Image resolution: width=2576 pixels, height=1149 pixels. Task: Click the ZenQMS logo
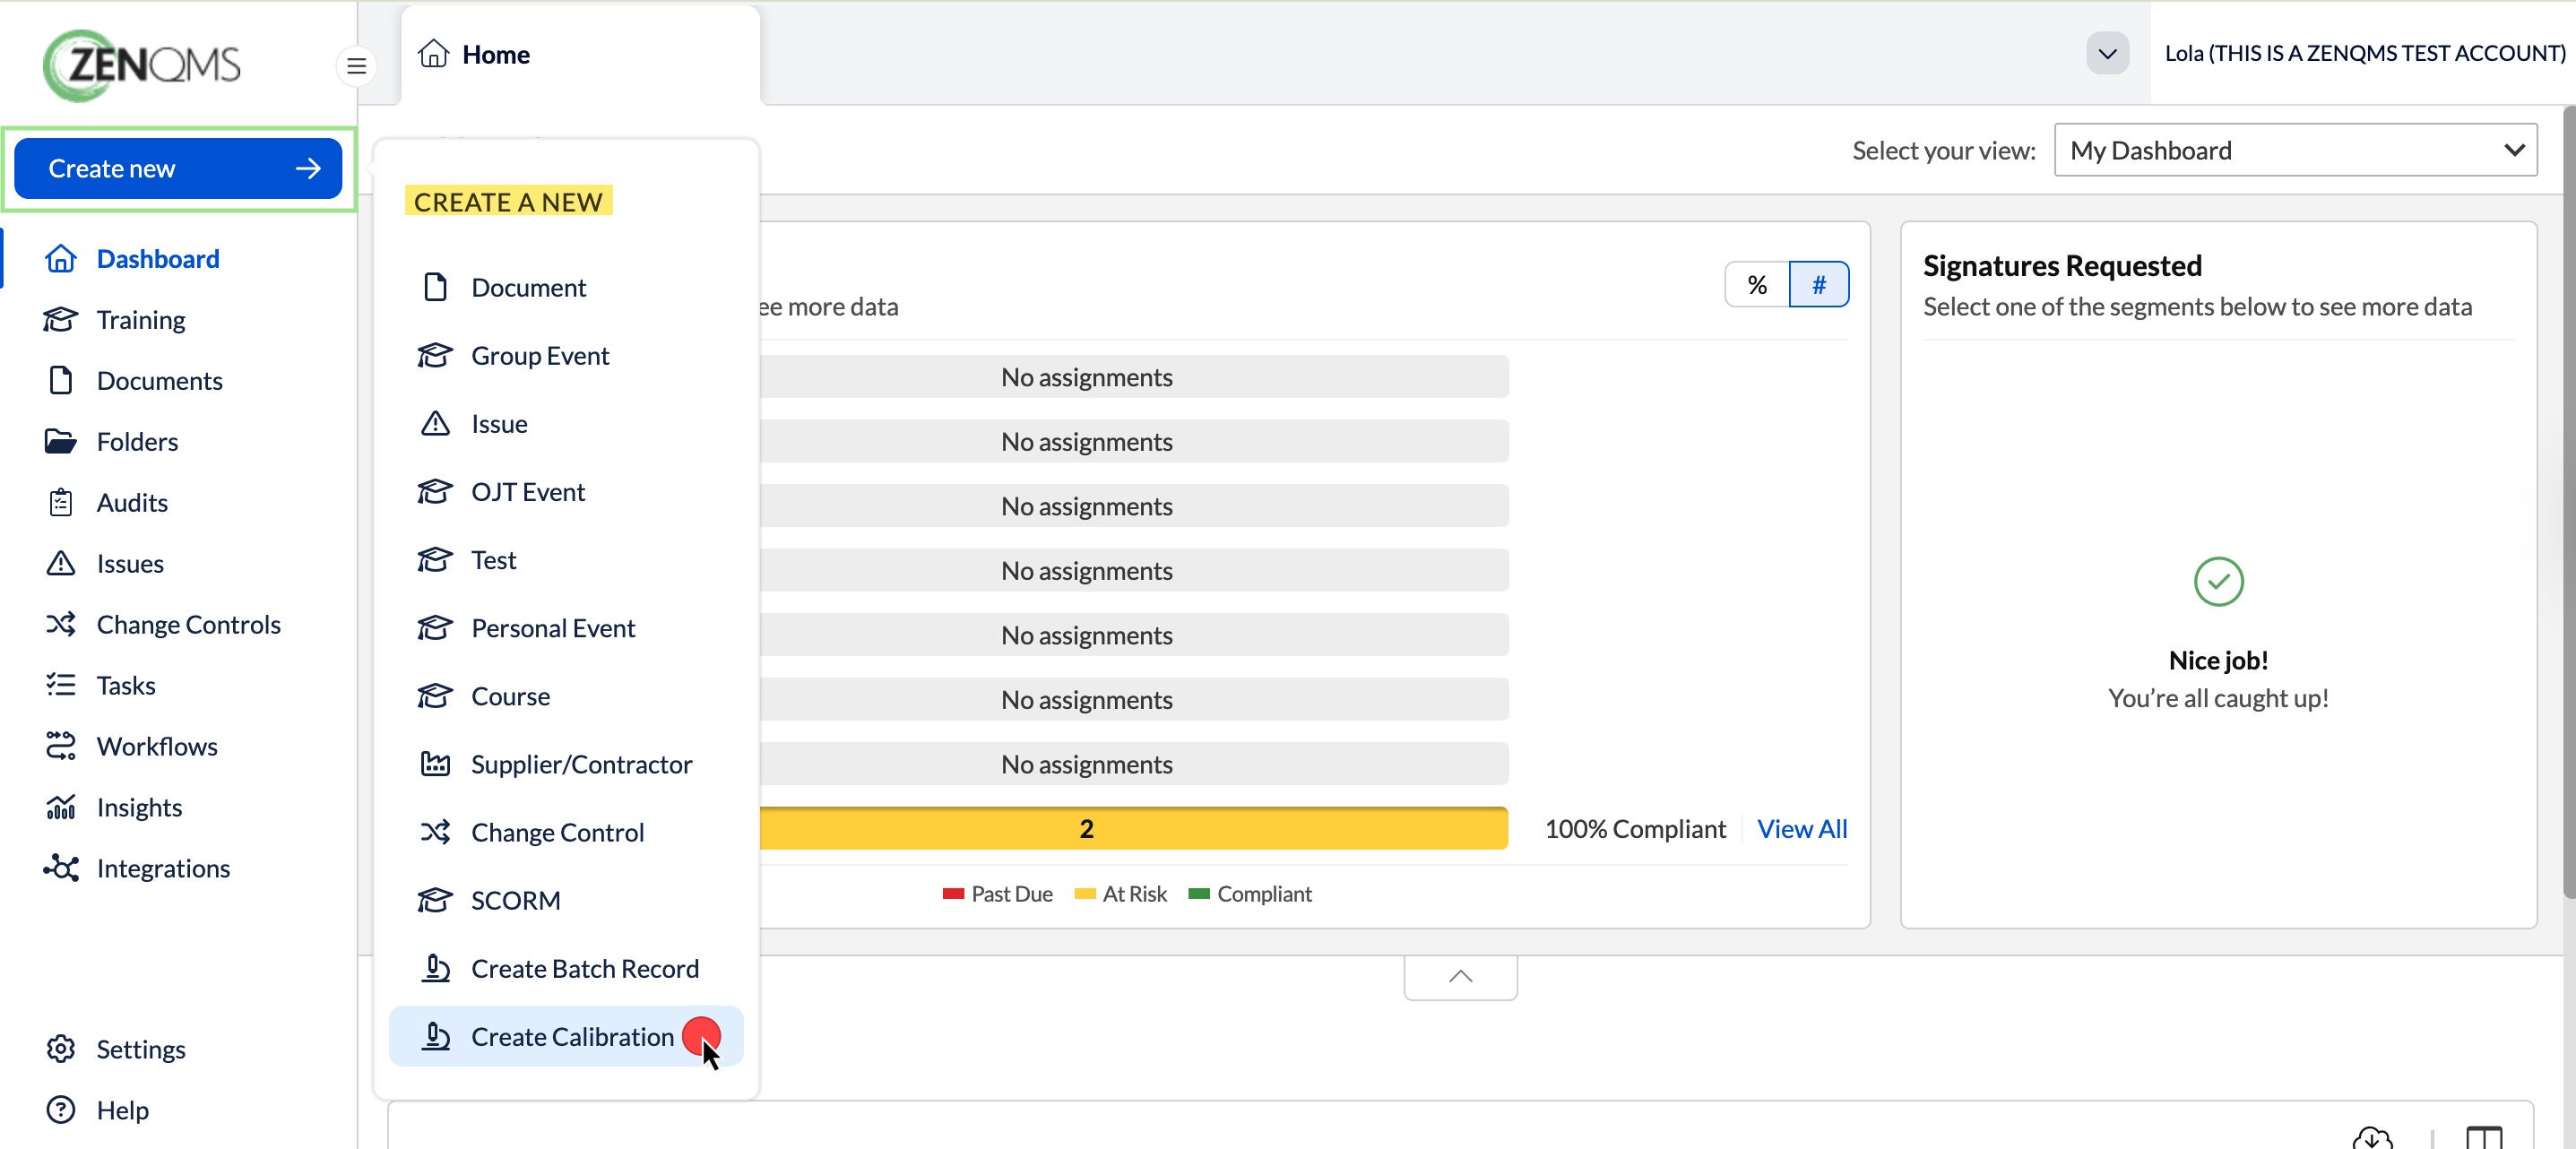(x=142, y=65)
